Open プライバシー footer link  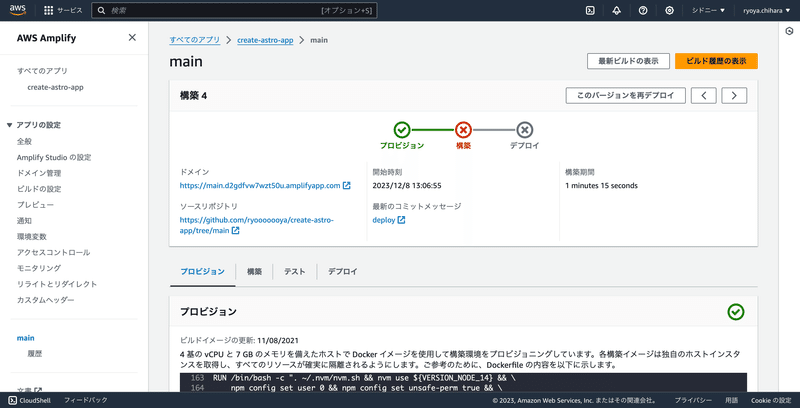coord(693,400)
